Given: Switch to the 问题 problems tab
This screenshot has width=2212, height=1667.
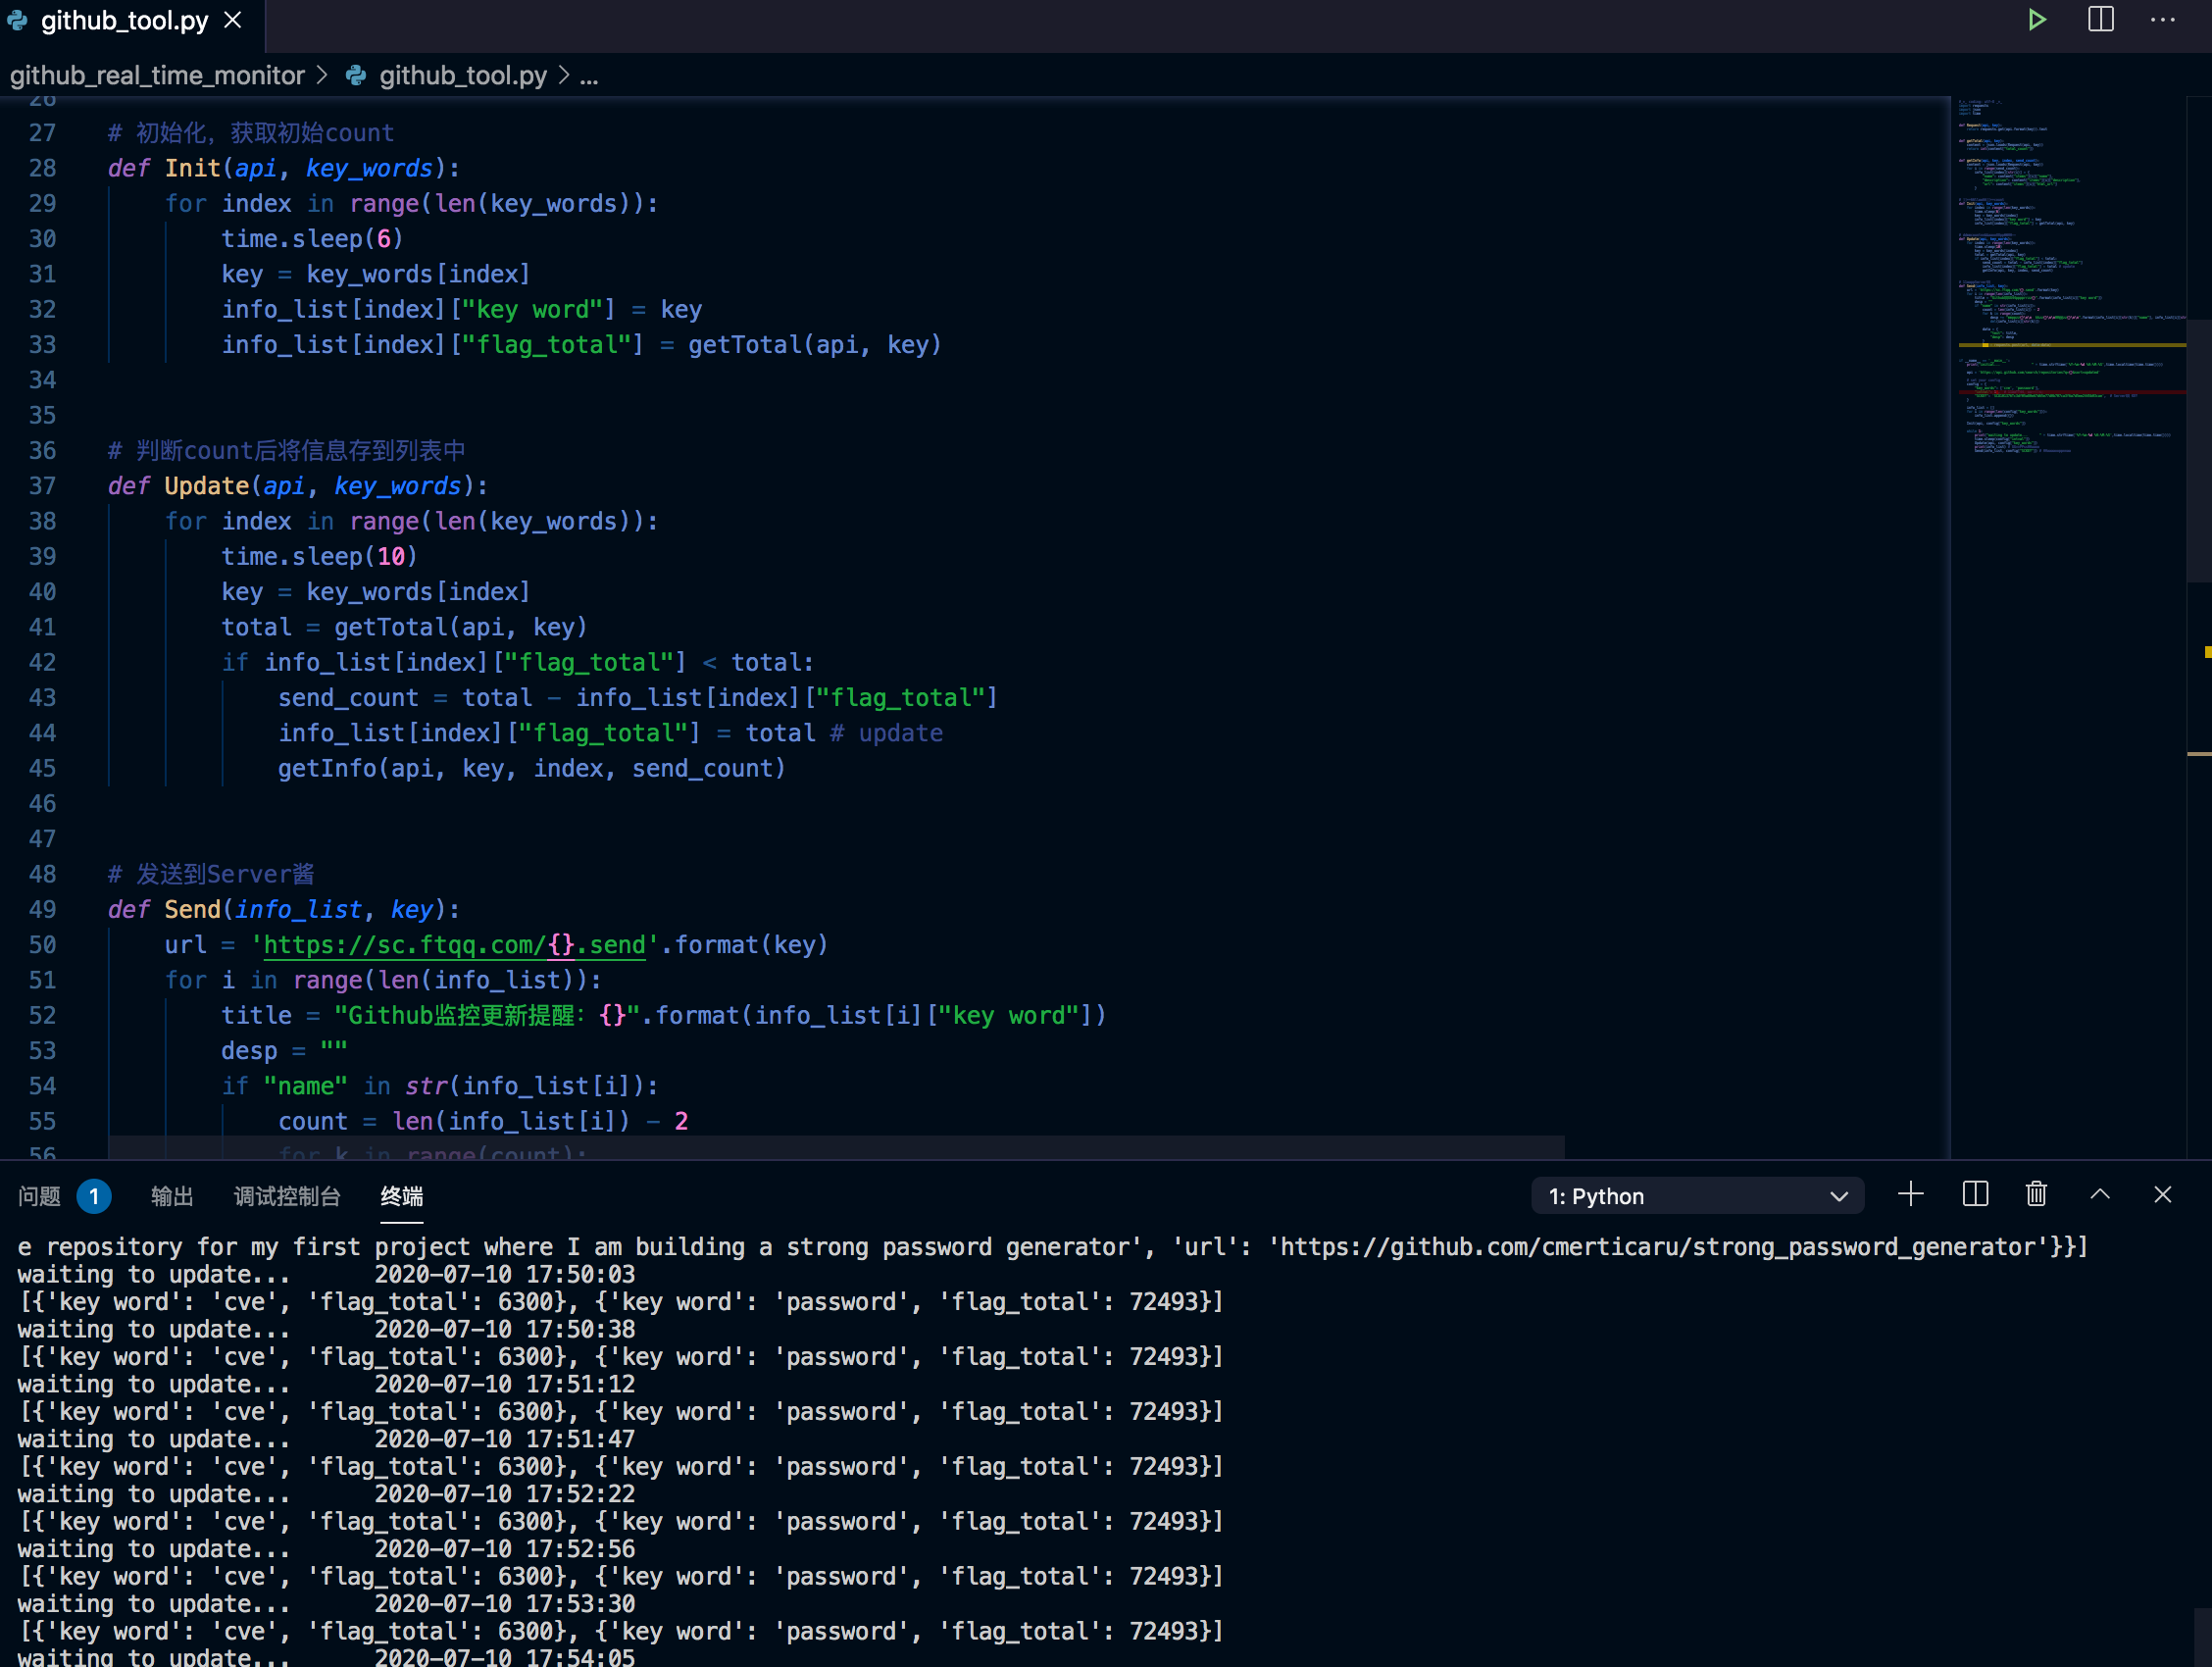Looking at the screenshot, I should coord(40,1196).
